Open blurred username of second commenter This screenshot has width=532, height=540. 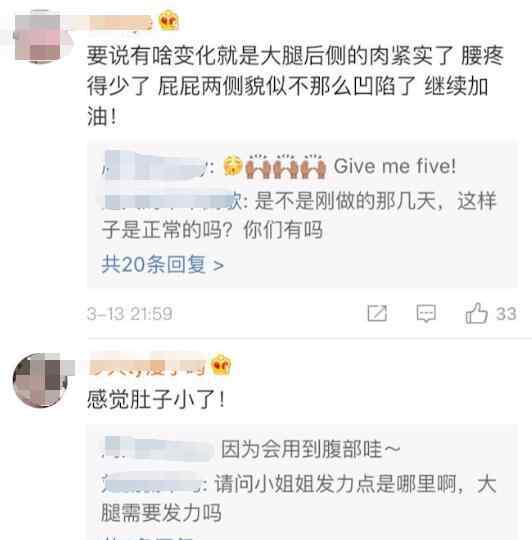coord(147,366)
